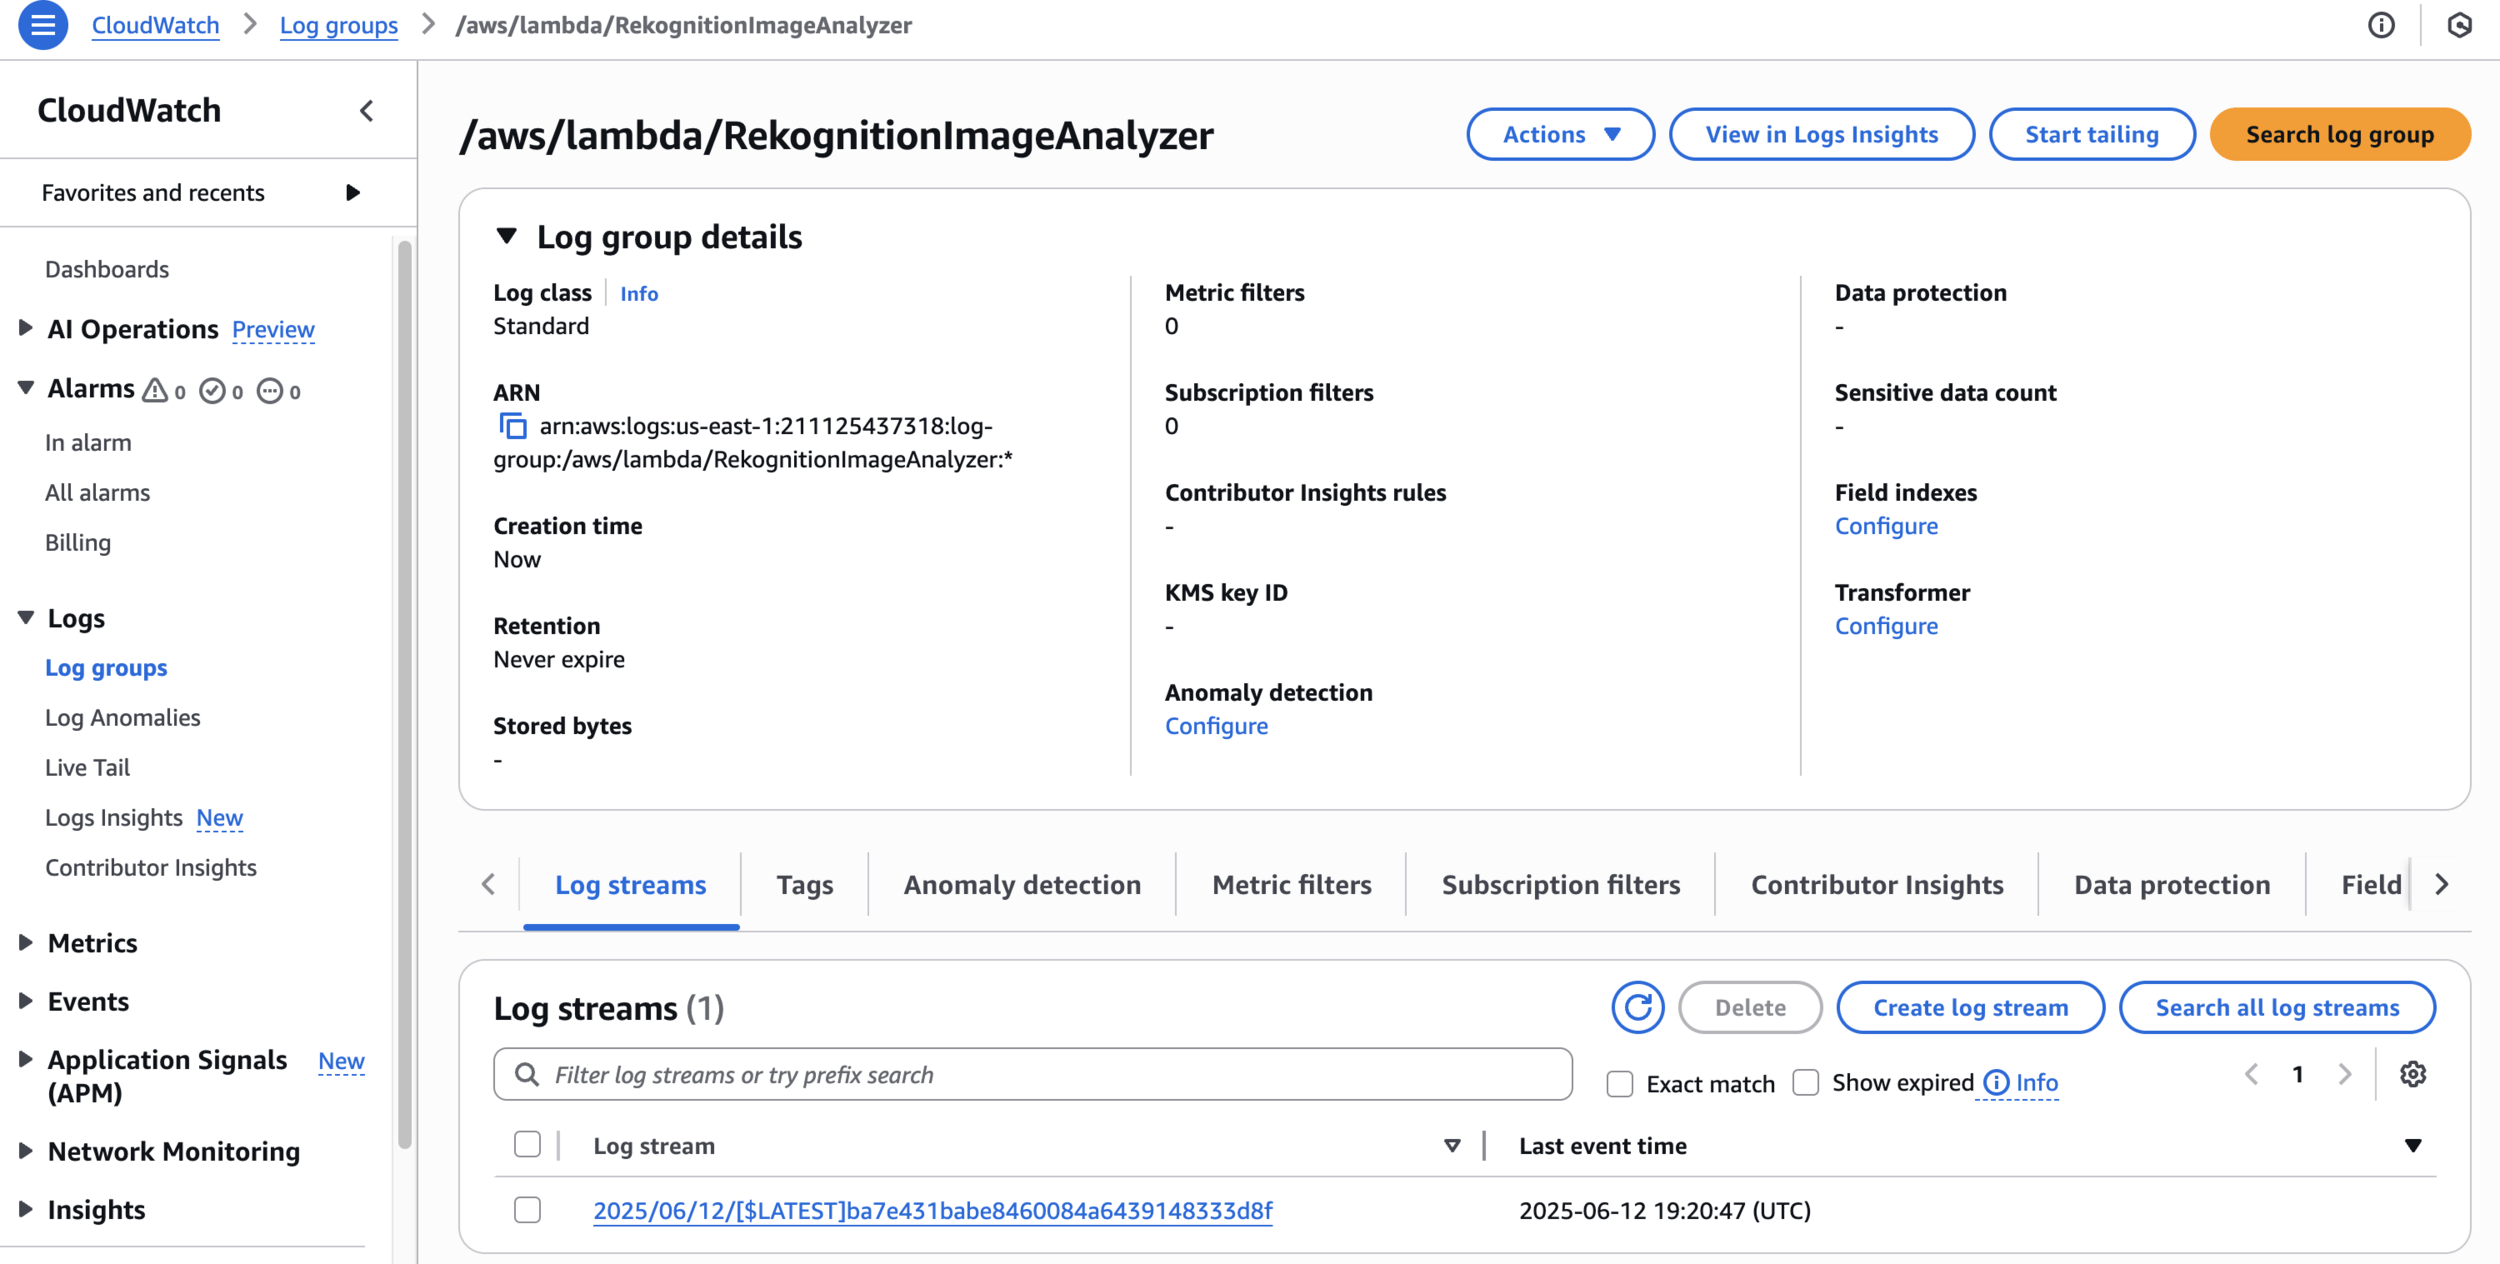Collapse the CloudWatch sidebar with the chevron
2500x1264 pixels.
pyautogui.click(x=367, y=111)
